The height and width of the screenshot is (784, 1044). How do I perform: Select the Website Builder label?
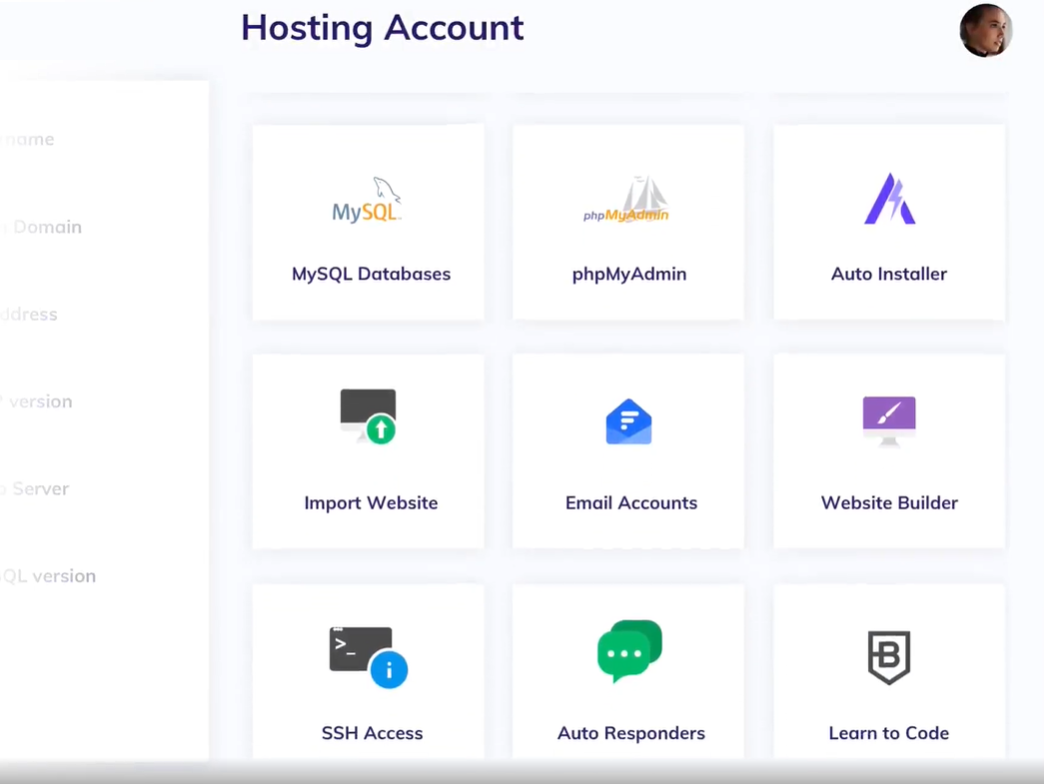888,502
